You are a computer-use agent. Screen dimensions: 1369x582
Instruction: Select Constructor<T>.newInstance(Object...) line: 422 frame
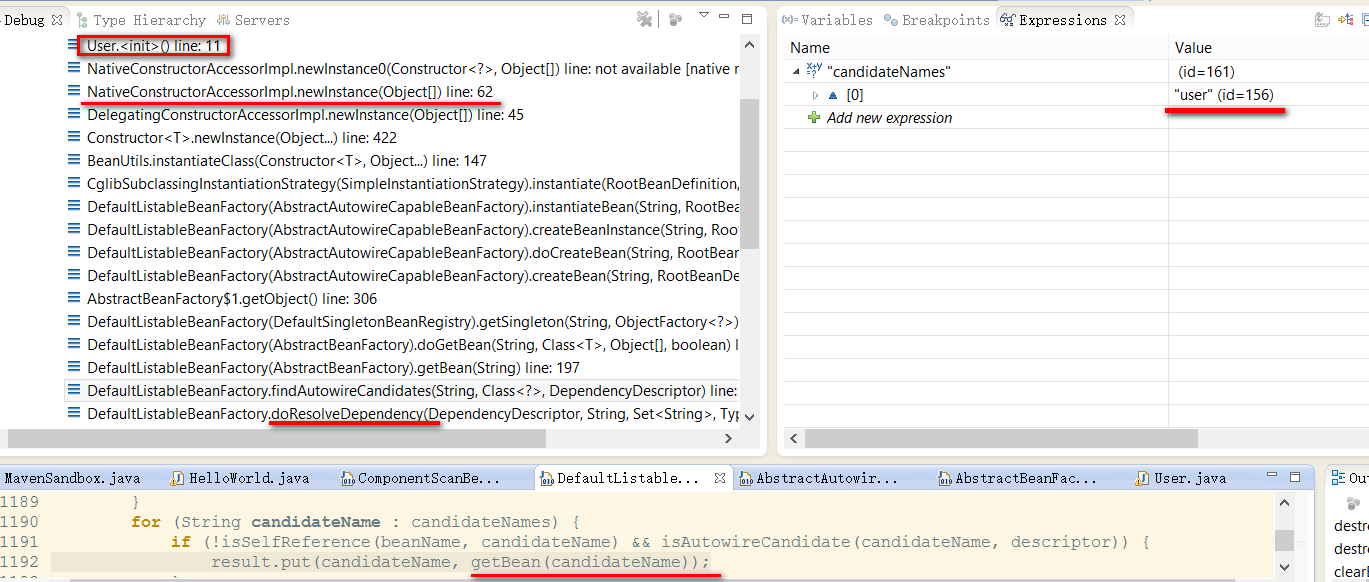(242, 137)
